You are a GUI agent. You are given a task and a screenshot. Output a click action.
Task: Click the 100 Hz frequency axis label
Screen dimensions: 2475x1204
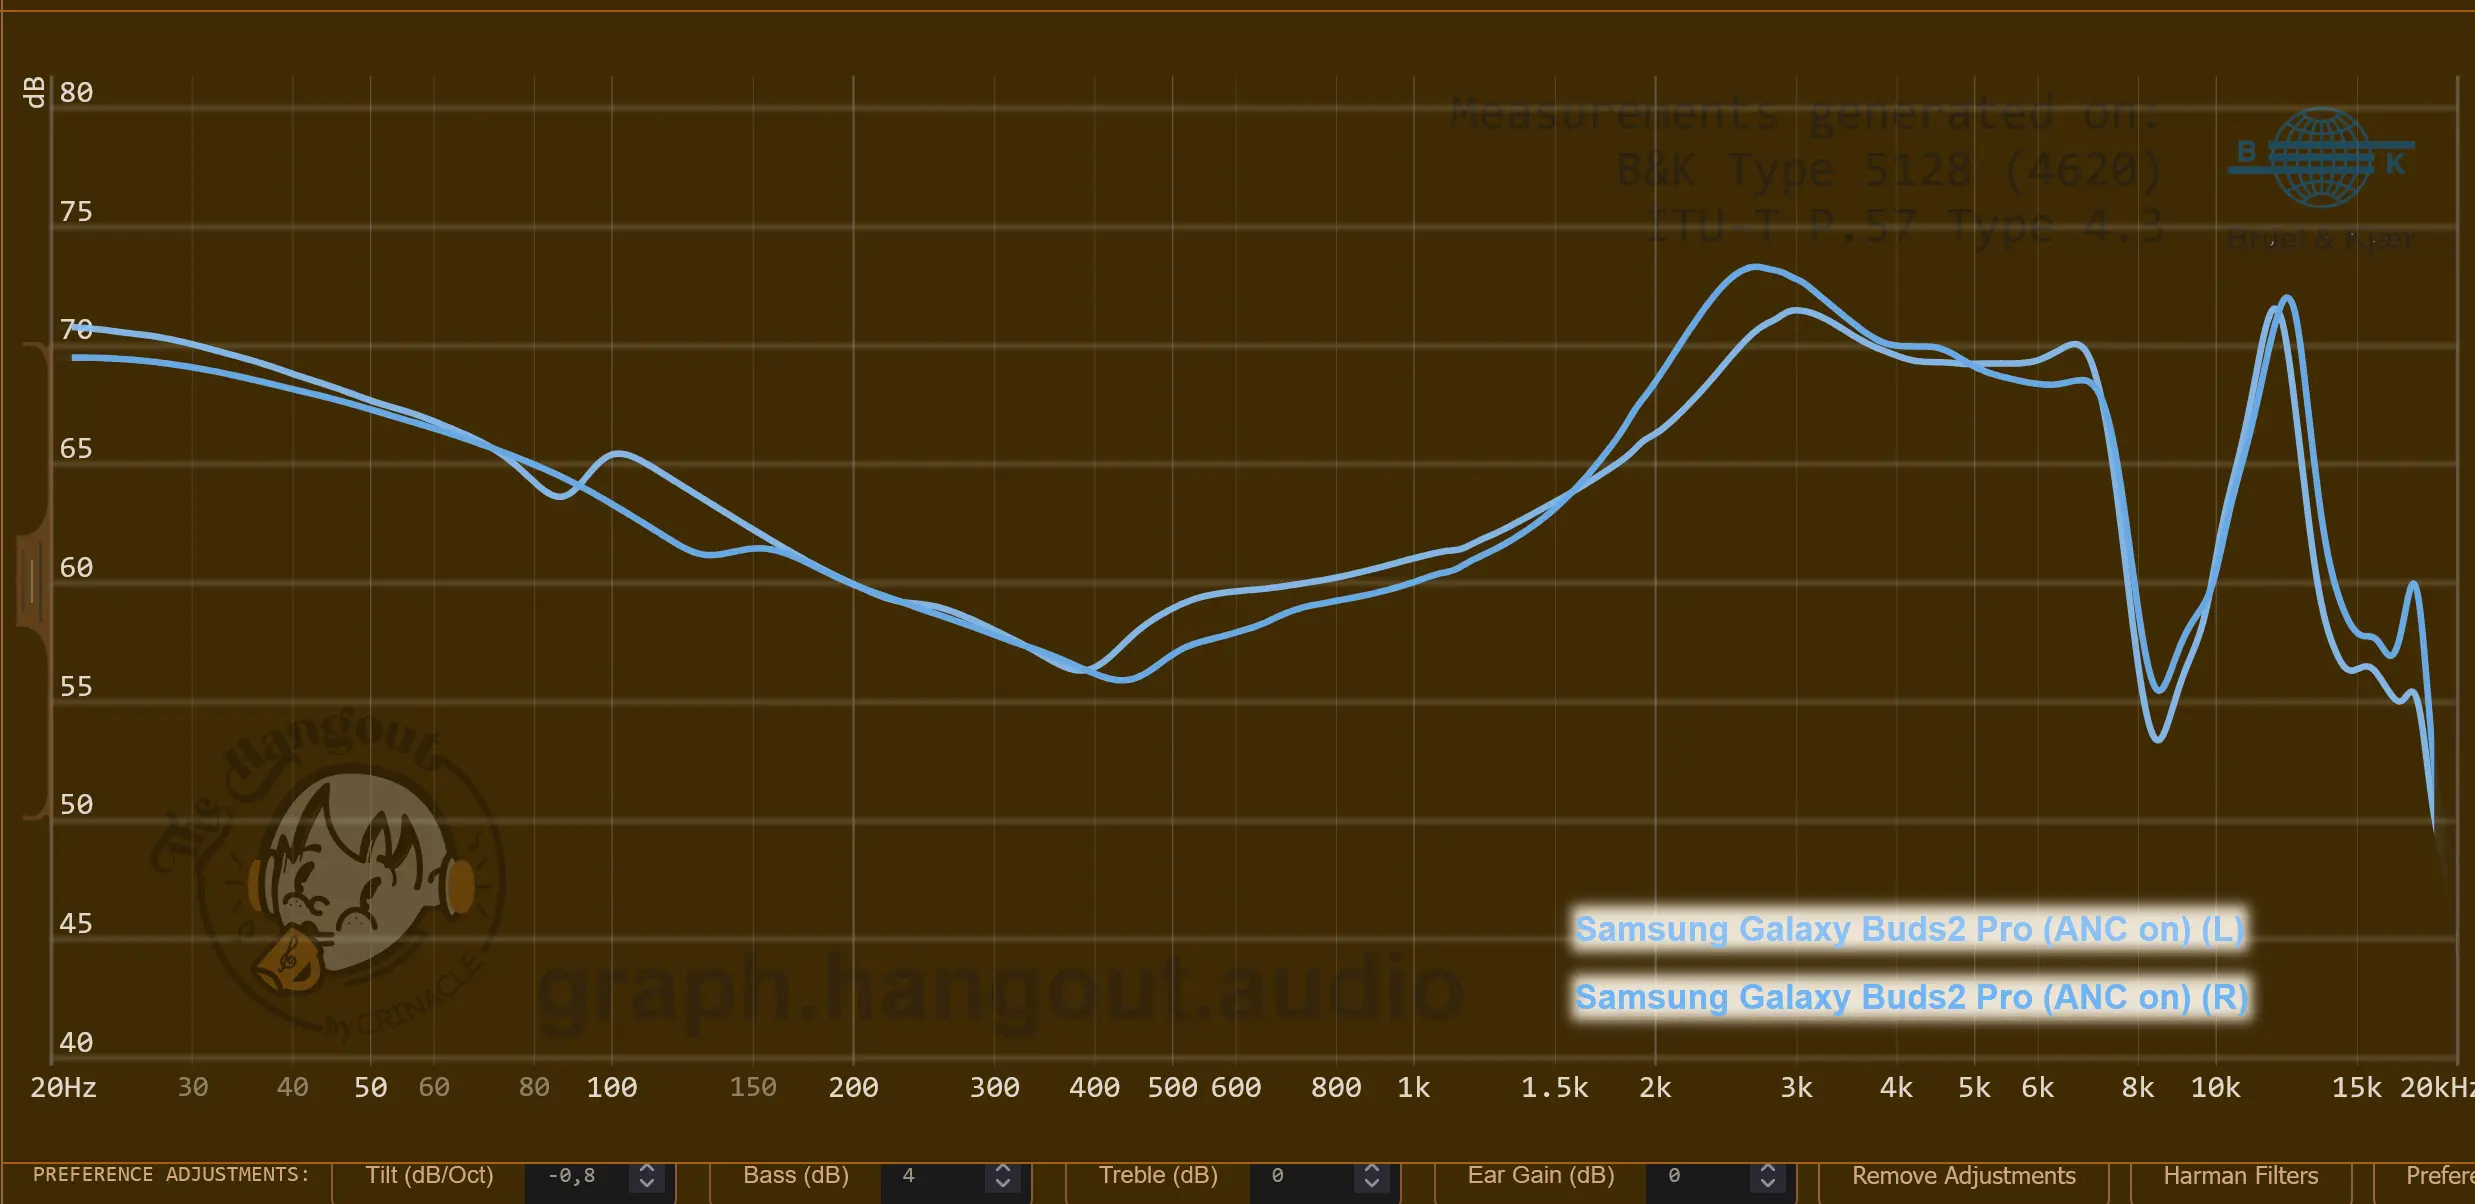(612, 1088)
